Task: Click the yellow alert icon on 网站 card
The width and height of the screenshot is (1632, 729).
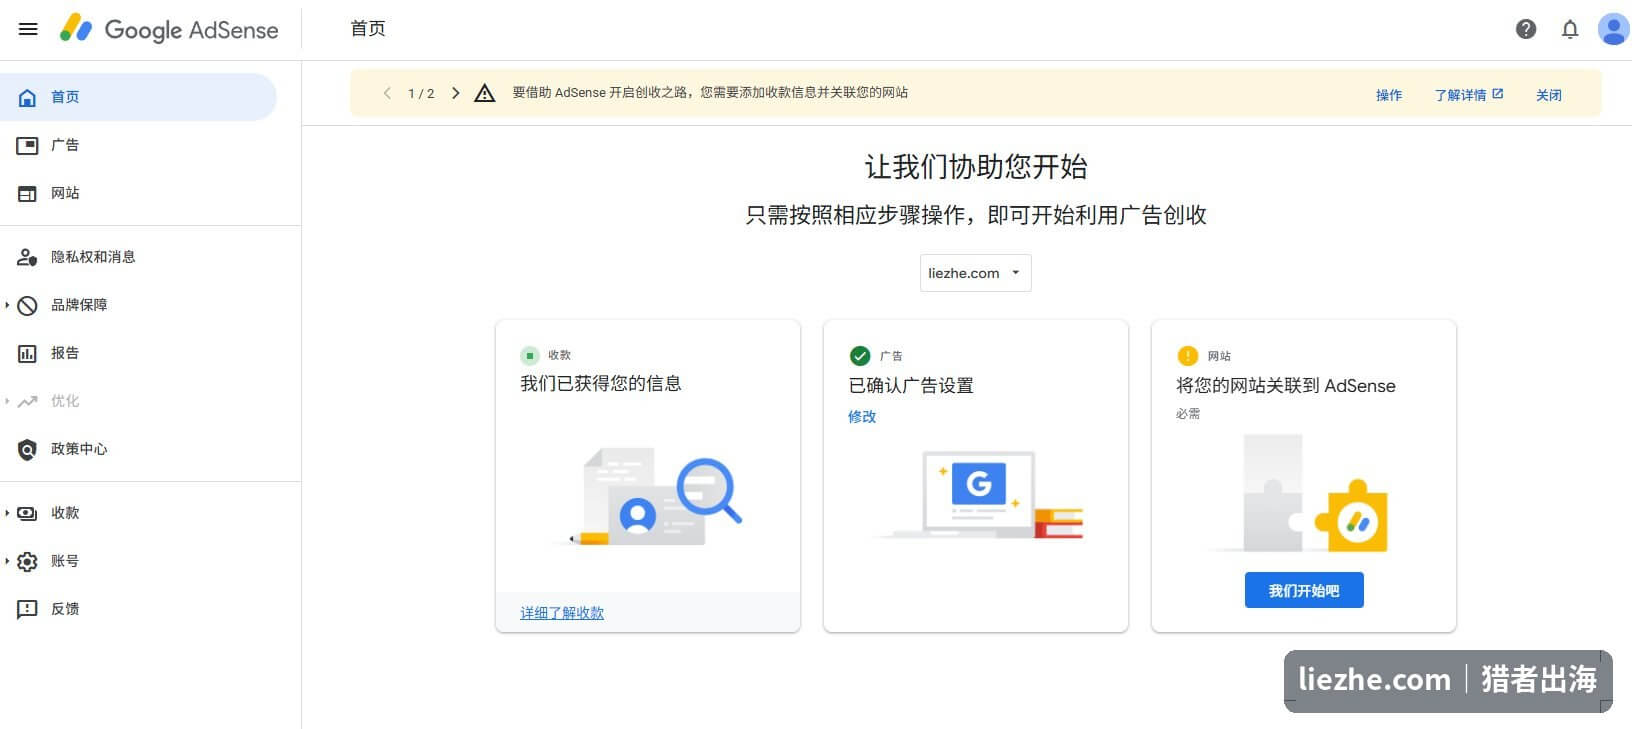Action: [x=1187, y=356]
